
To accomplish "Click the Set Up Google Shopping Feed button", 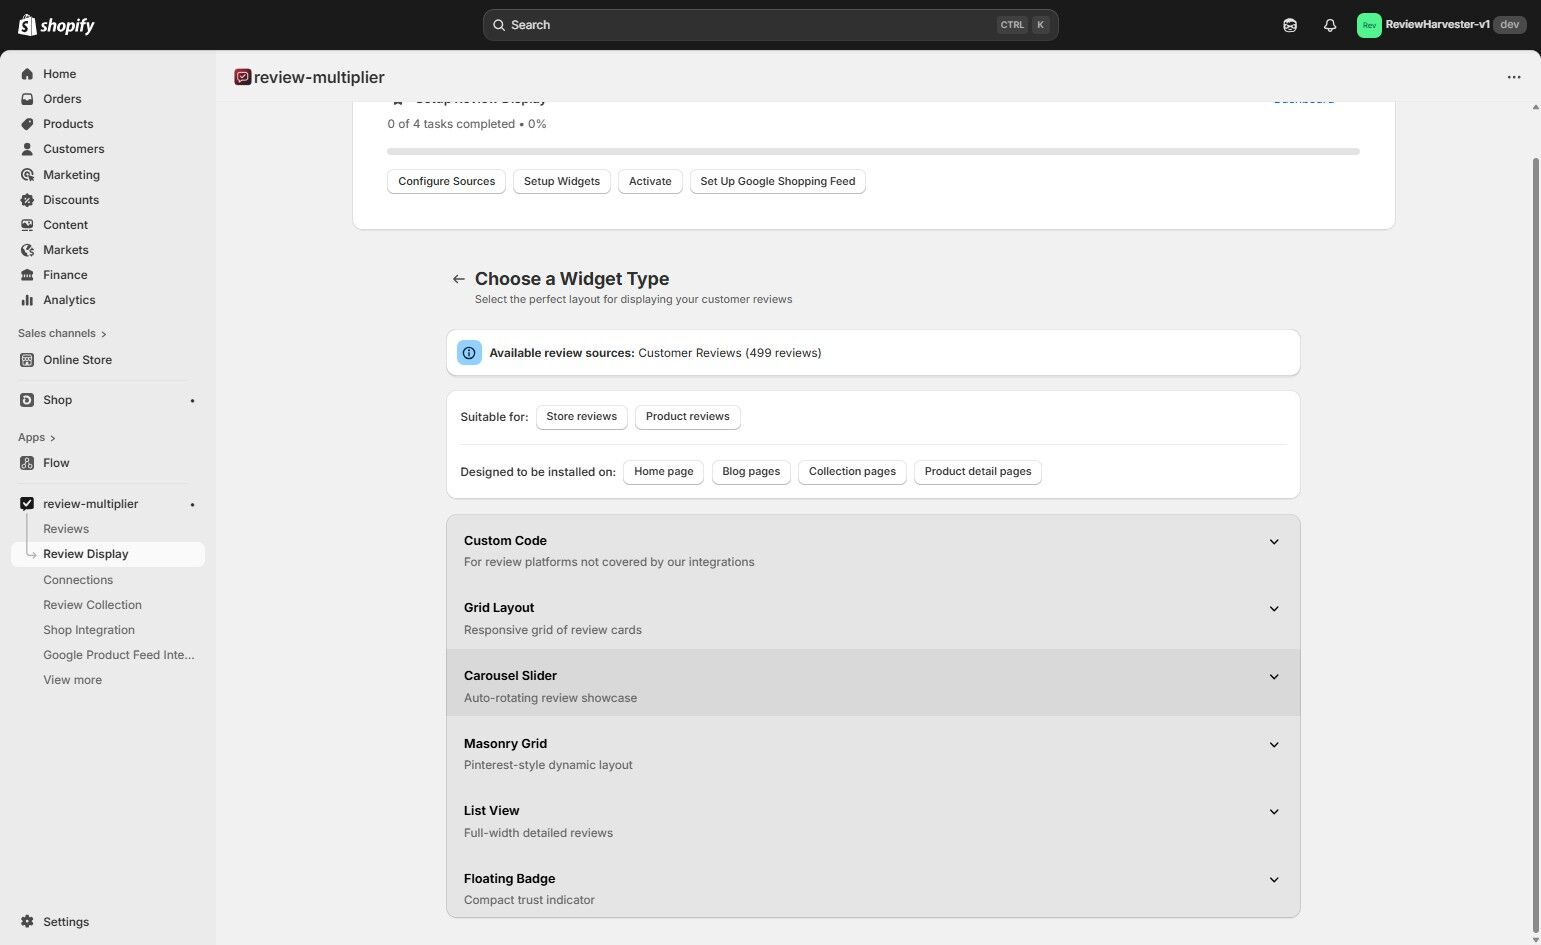I will 777,181.
